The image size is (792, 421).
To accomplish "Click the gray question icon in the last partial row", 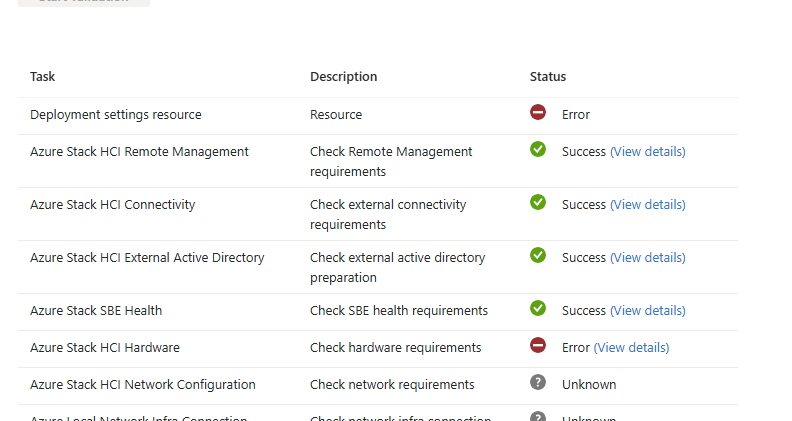I will (538, 416).
